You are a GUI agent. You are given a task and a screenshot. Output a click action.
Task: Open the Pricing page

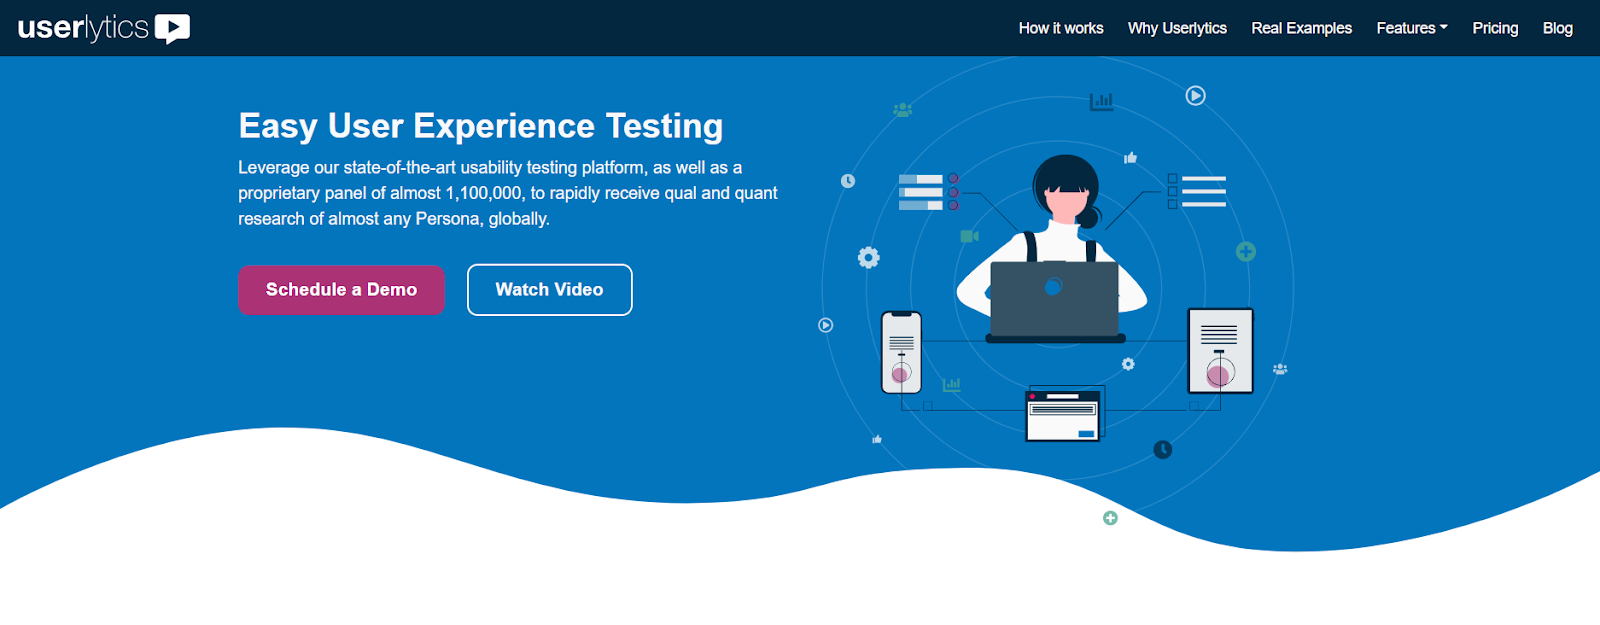point(1495,28)
